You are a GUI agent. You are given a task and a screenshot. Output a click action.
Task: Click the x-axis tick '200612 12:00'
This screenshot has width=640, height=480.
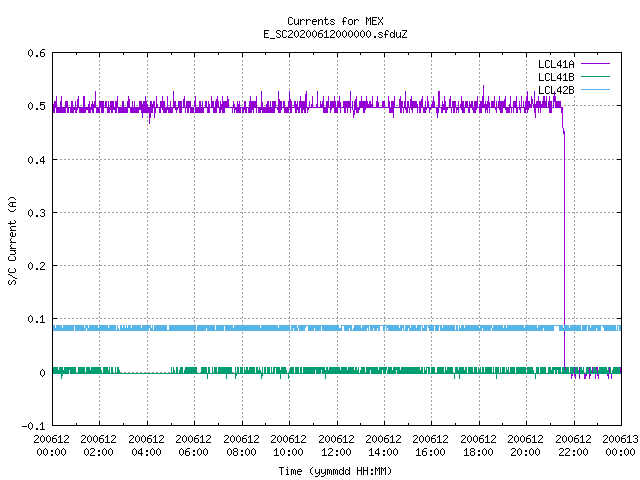coord(337,446)
